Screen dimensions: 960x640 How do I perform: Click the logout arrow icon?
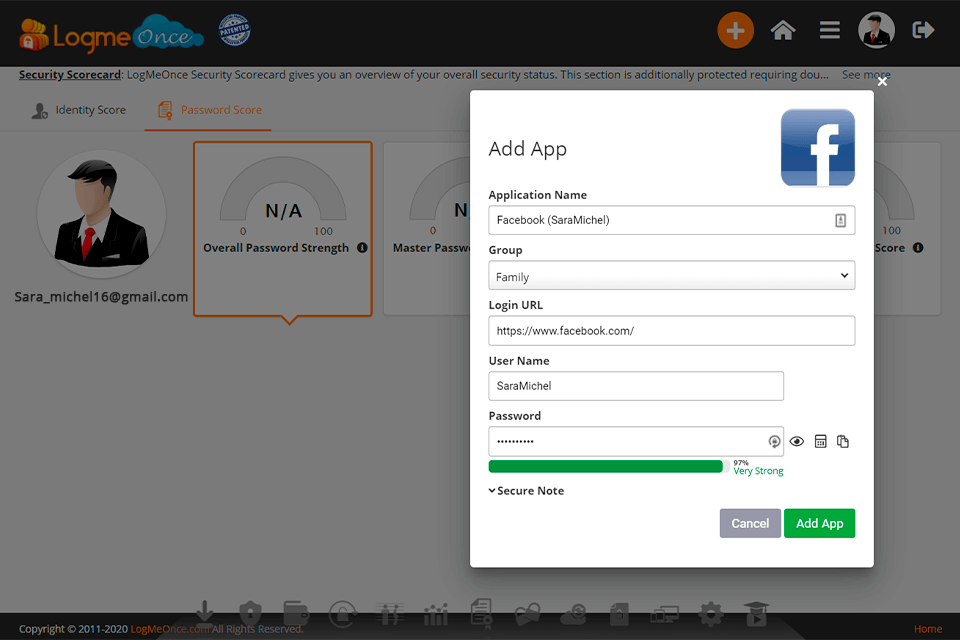[x=923, y=31]
